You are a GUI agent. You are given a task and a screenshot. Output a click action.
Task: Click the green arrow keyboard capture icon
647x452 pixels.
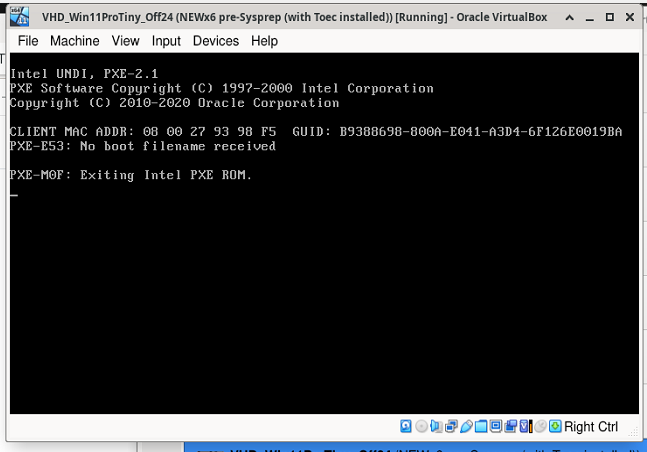555,426
